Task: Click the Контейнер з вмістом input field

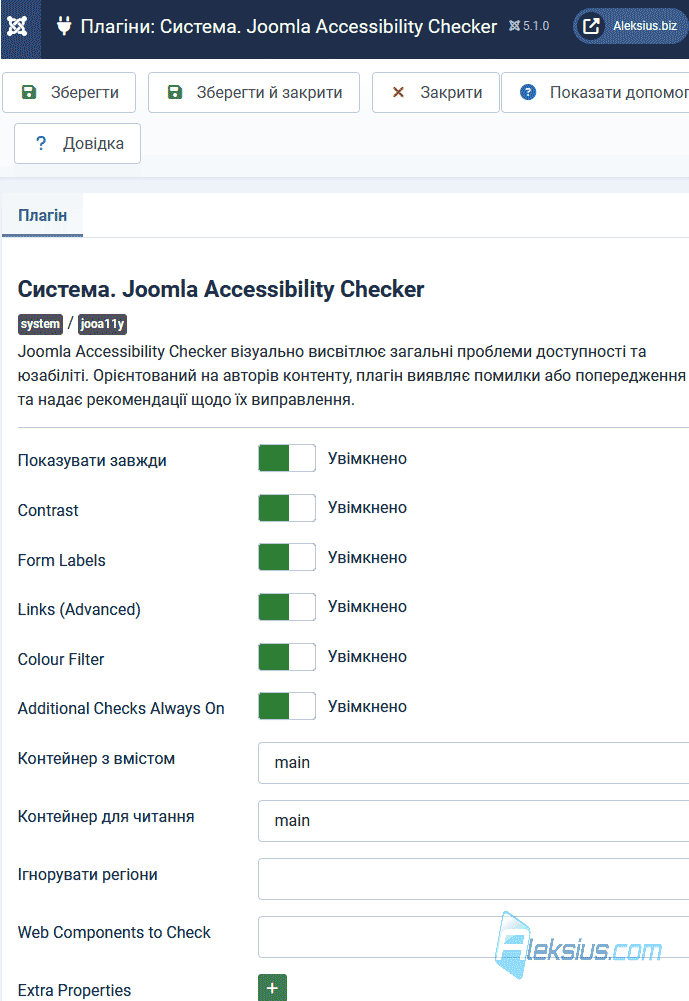Action: 473,763
